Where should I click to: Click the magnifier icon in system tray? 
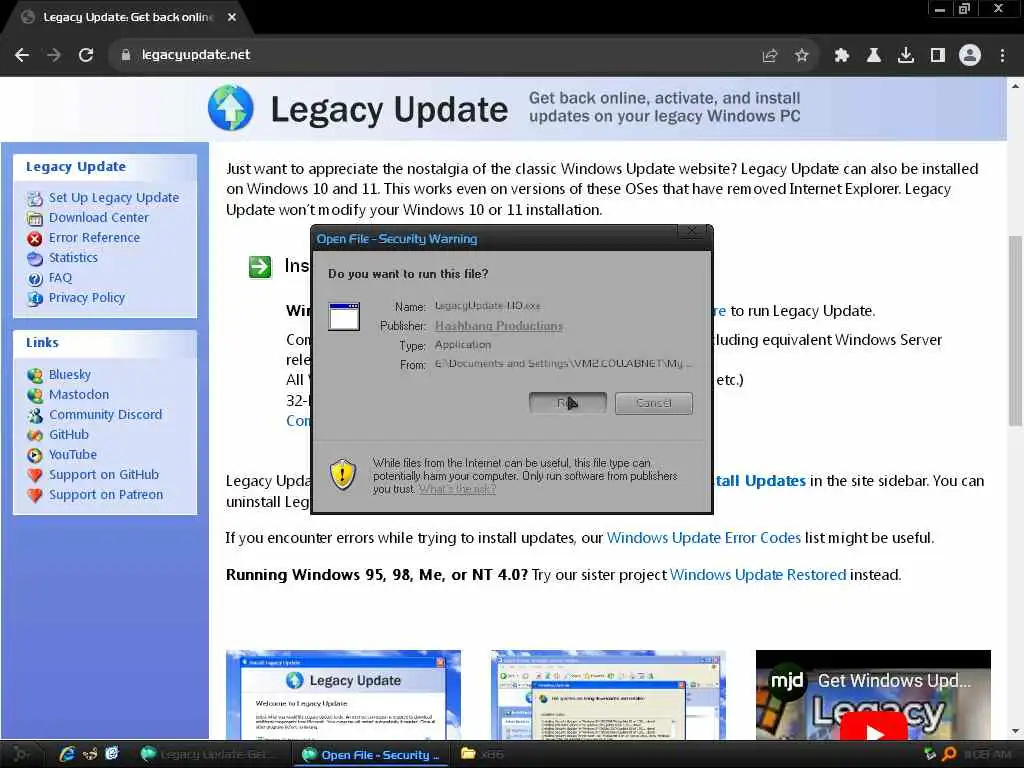949,755
